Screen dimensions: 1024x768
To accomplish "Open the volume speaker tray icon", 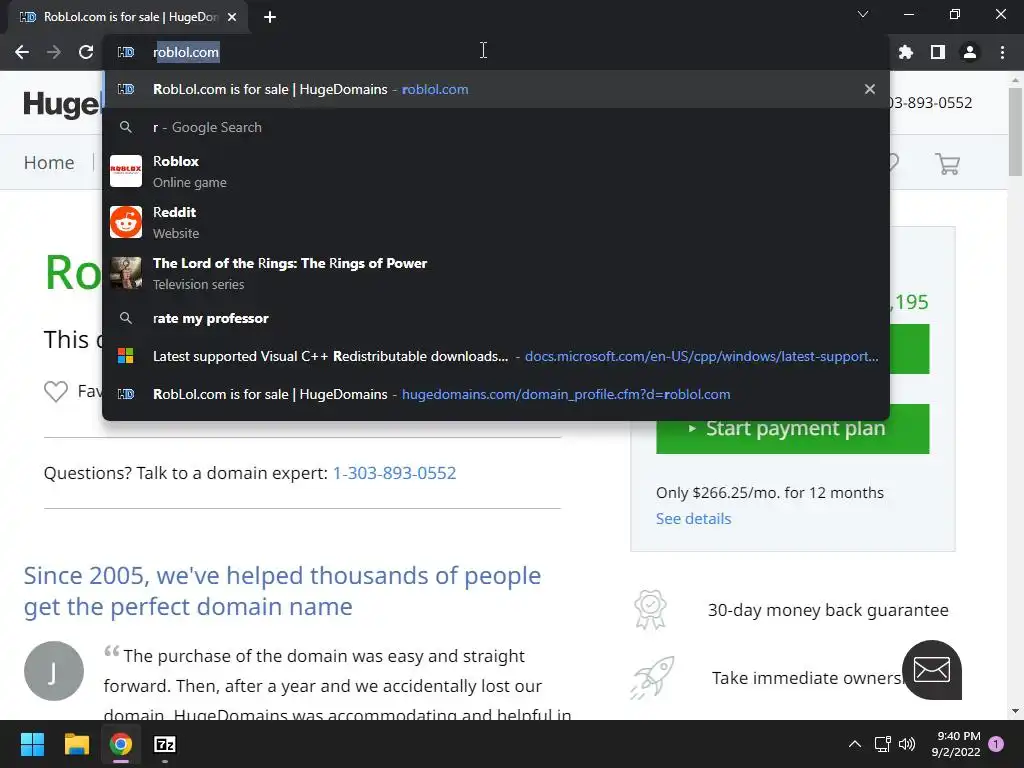I will (x=907, y=744).
